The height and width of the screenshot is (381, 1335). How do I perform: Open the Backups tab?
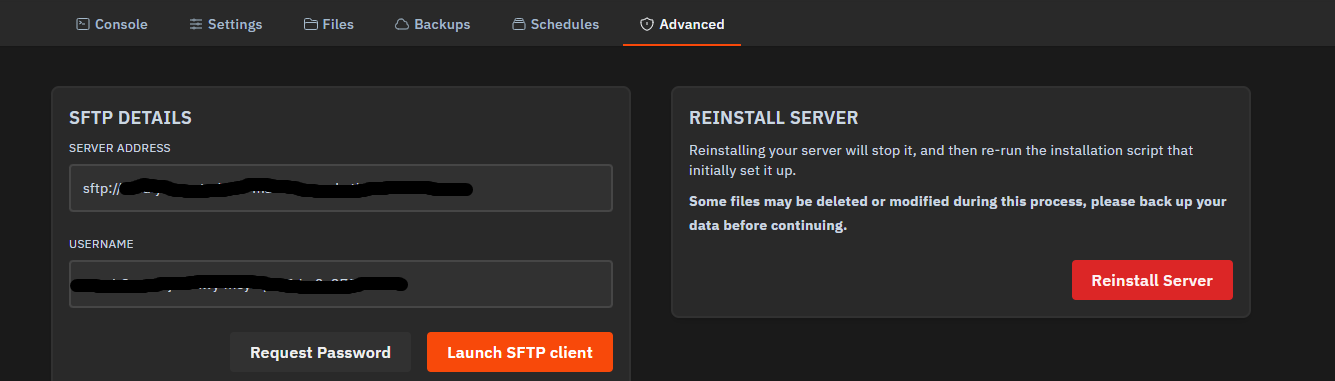[433, 24]
